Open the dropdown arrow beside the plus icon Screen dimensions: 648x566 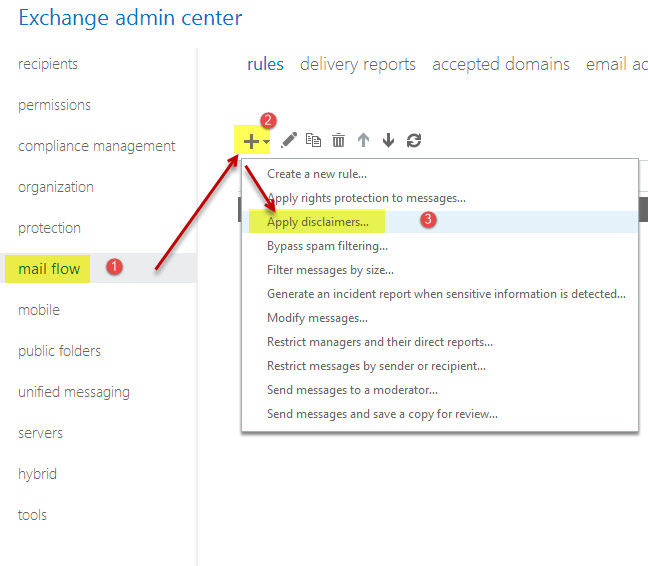click(266, 142)
